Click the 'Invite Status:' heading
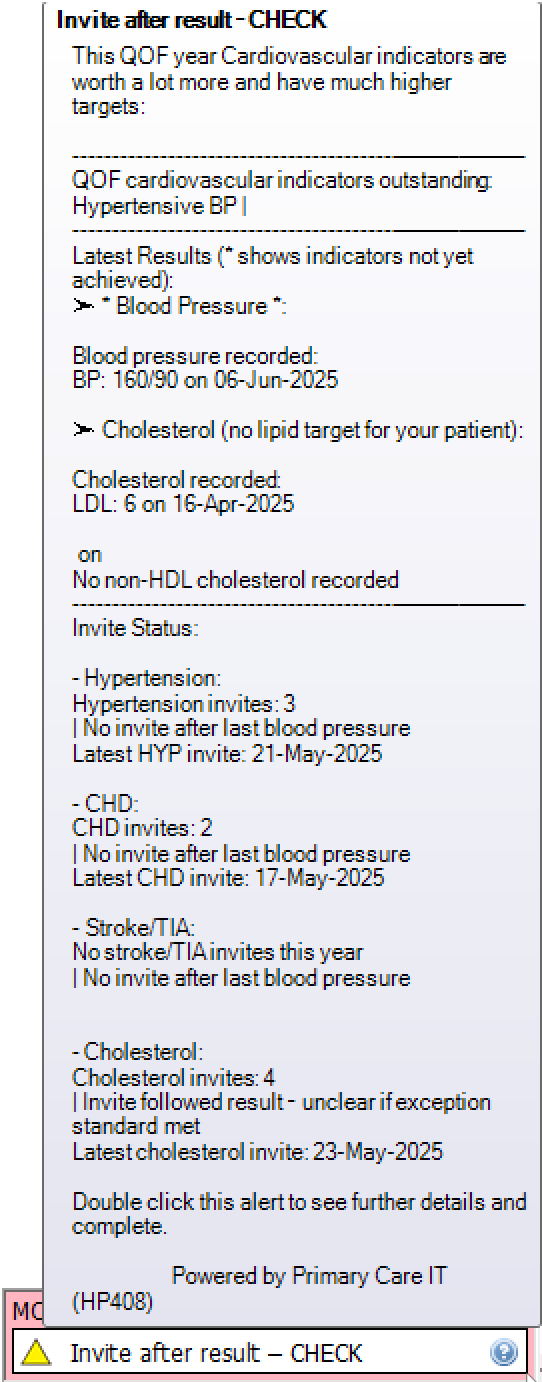Screen dimensions: 542x1382 (135, 629)
